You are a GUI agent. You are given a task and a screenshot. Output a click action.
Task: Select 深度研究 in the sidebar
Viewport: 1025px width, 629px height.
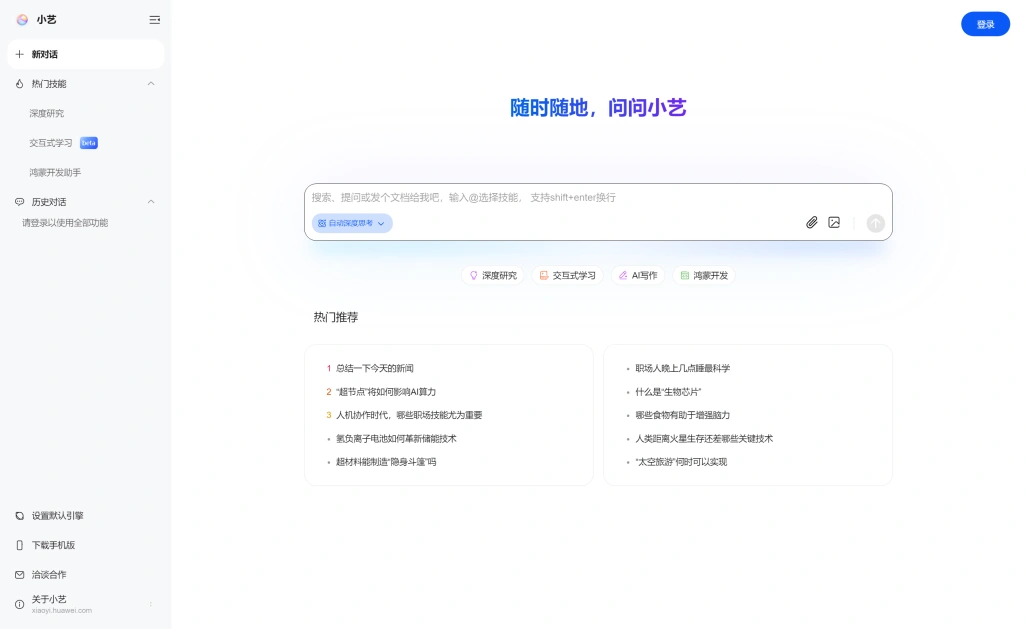click(x=47, y=113)
